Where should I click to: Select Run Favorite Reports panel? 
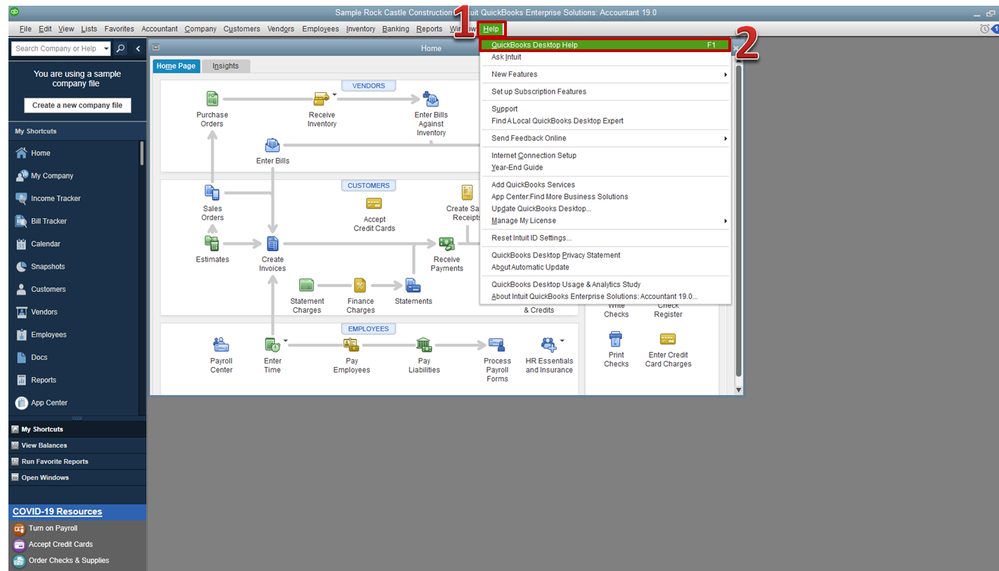(78, 461)
